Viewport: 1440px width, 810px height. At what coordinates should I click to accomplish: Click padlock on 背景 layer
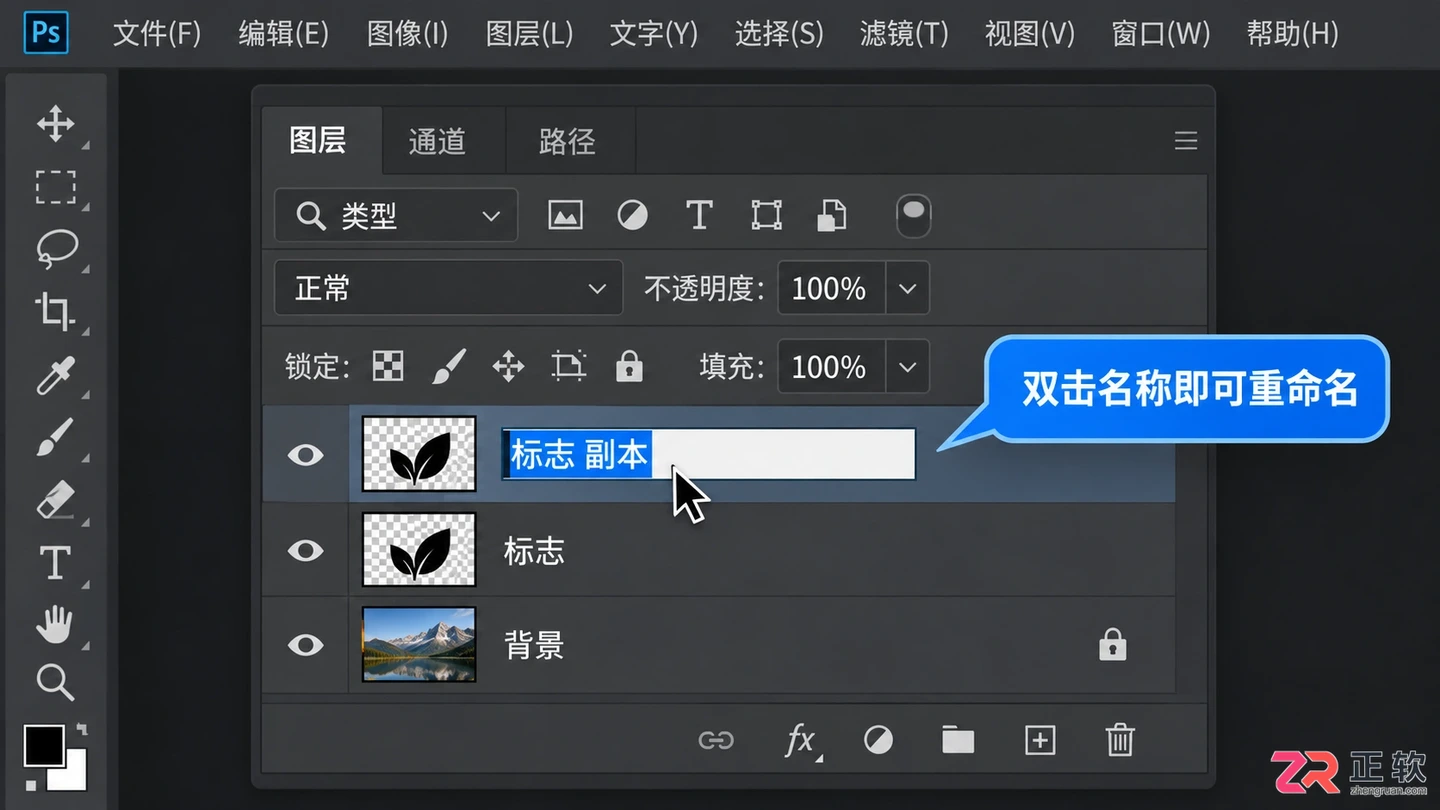1112,645
